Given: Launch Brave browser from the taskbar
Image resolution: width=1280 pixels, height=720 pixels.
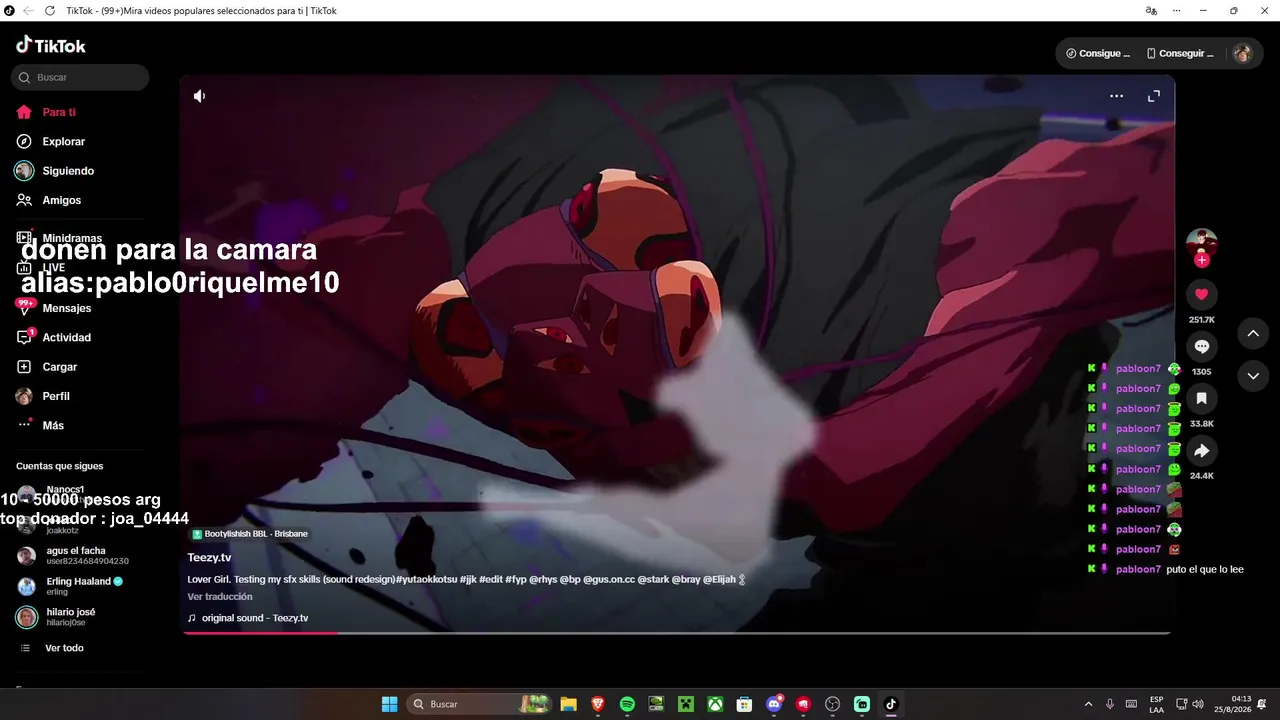Looking at the screenshot, I should (x=598, y=704).
